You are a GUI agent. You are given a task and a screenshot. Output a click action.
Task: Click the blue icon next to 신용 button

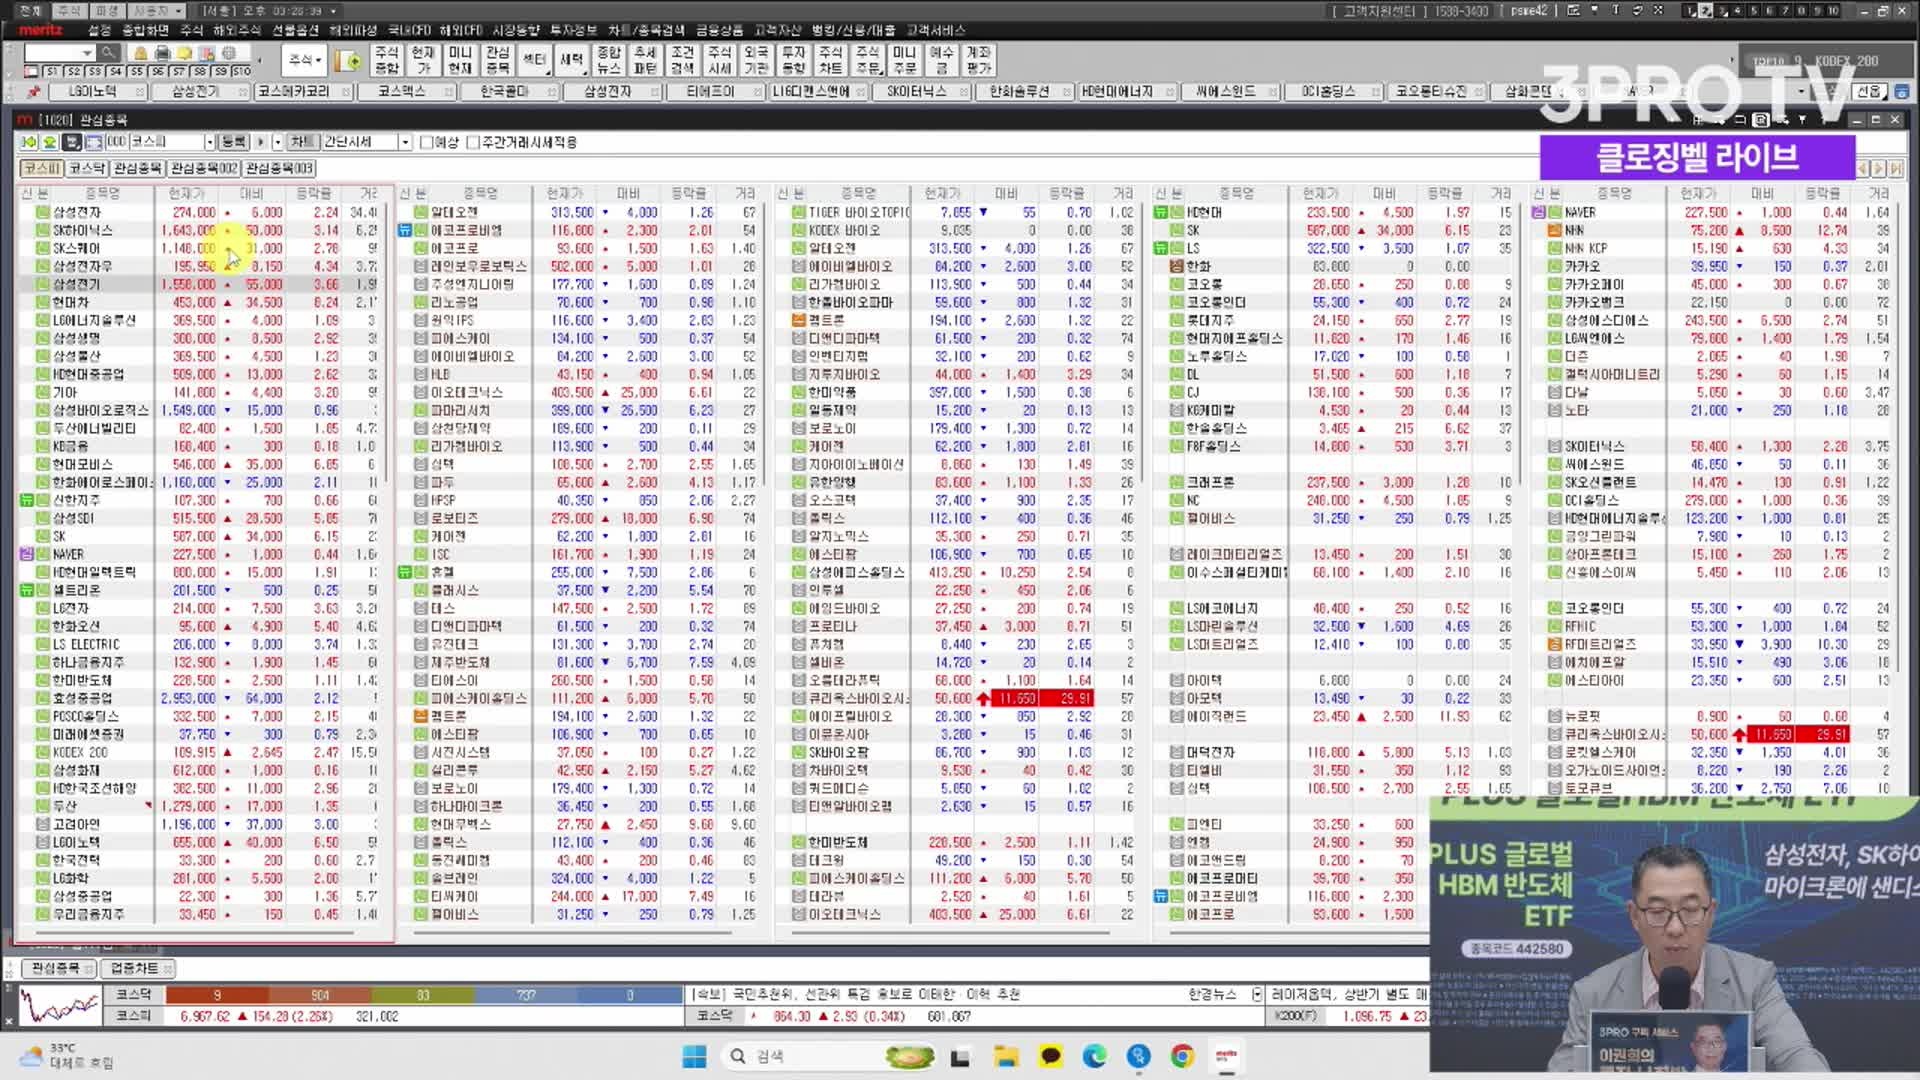tap(1900, 92)
